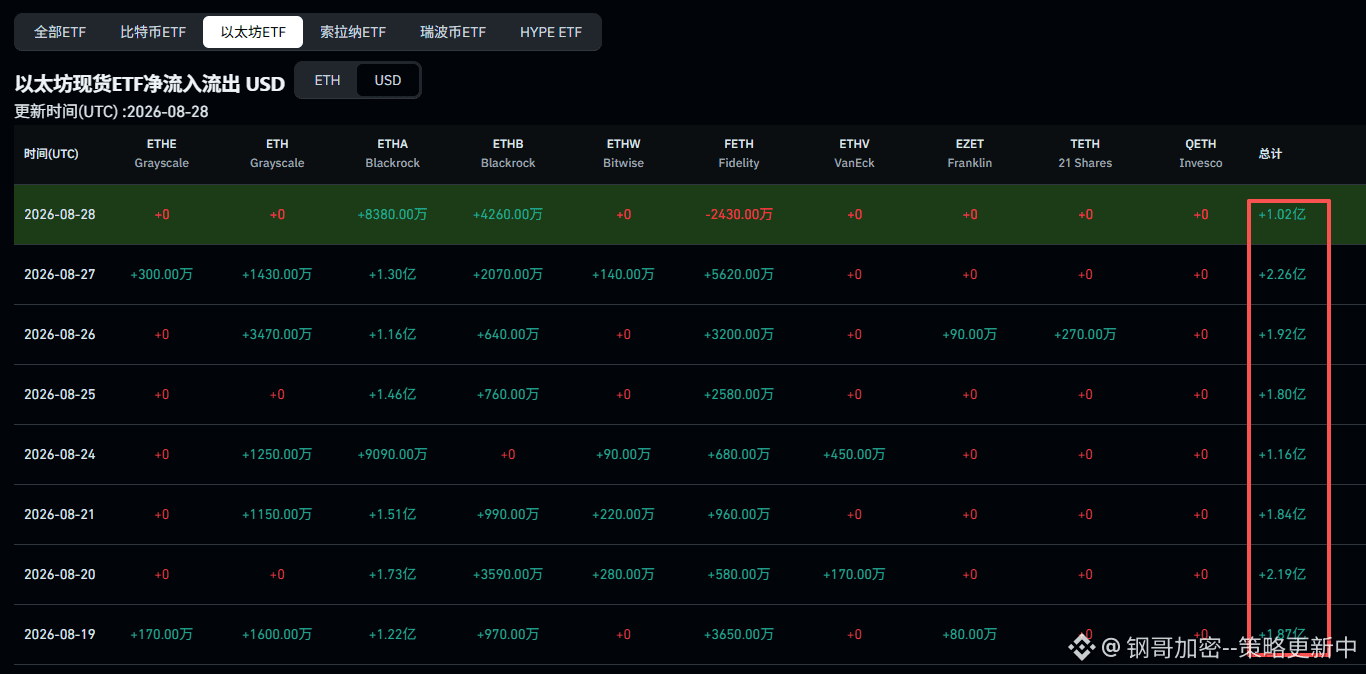
Task: Select the 2026-08-20 date cell
Action: pos(60,574)
